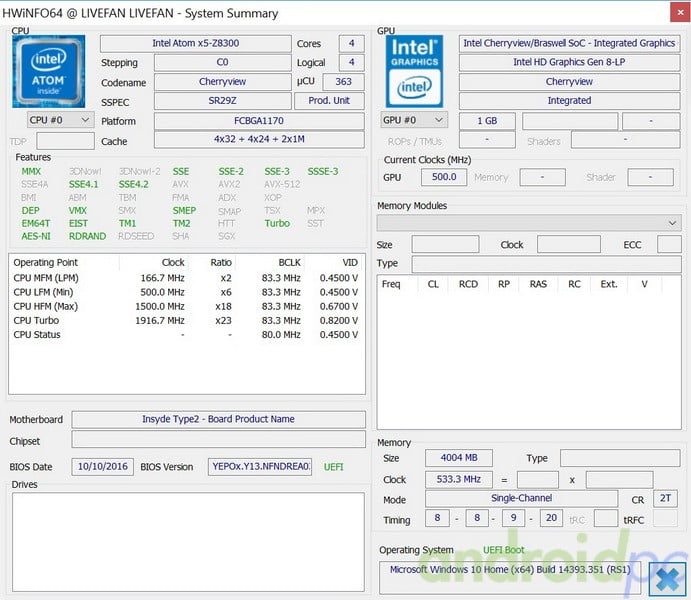Click the cache value 4x32 + 4x24 + 2x1M

pyautogui.click(x=259, y=139)
